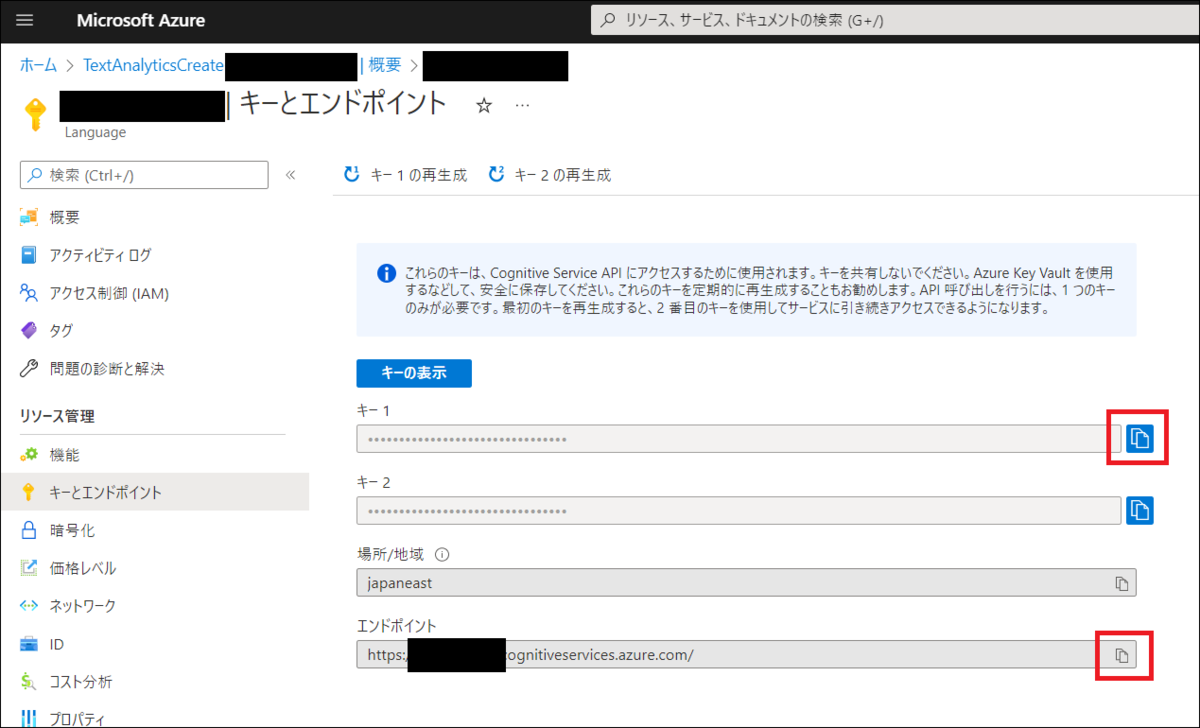The width and height of the screenshot is (1200, 728).
Task: Click the blue info icon in the notice banner
Action: tap(385, 273)
